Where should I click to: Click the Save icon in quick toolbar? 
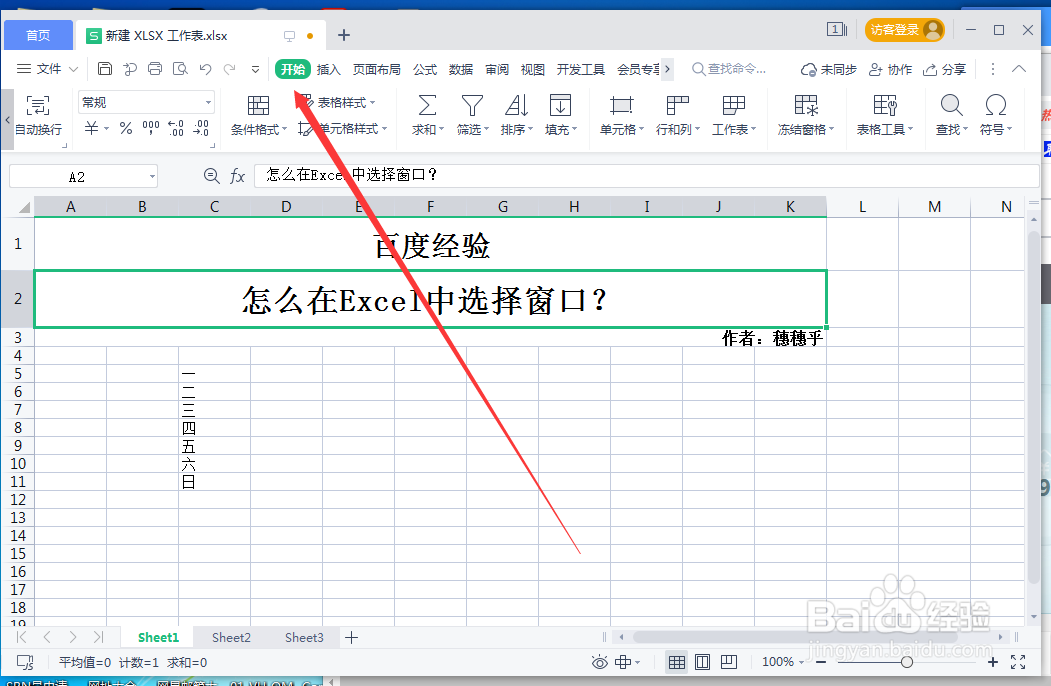(105, 68)
